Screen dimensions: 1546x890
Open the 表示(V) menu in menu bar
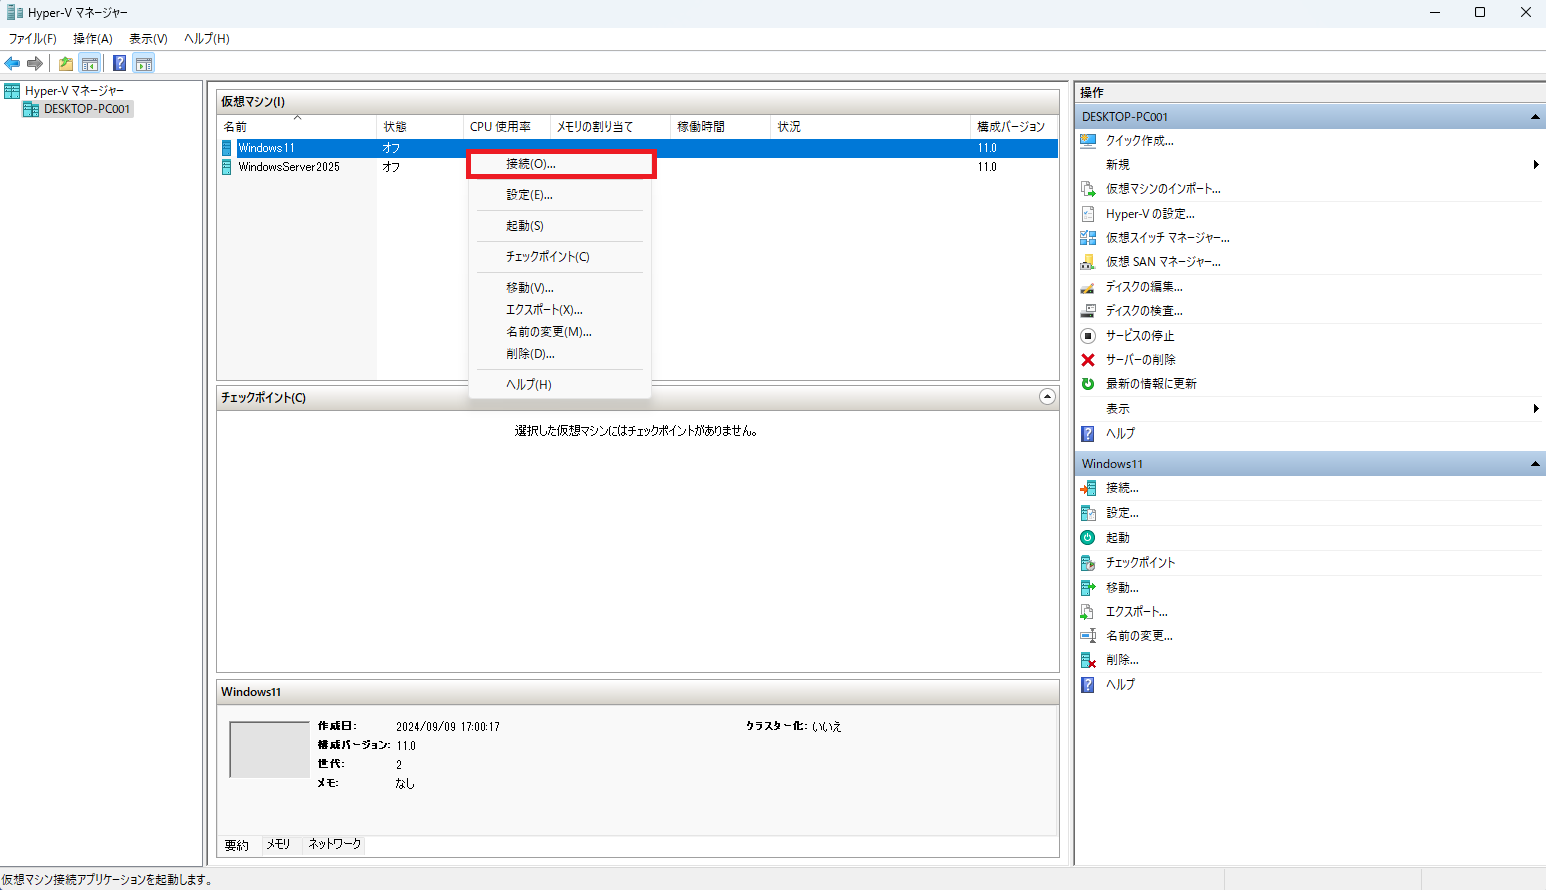click(148, 39)
